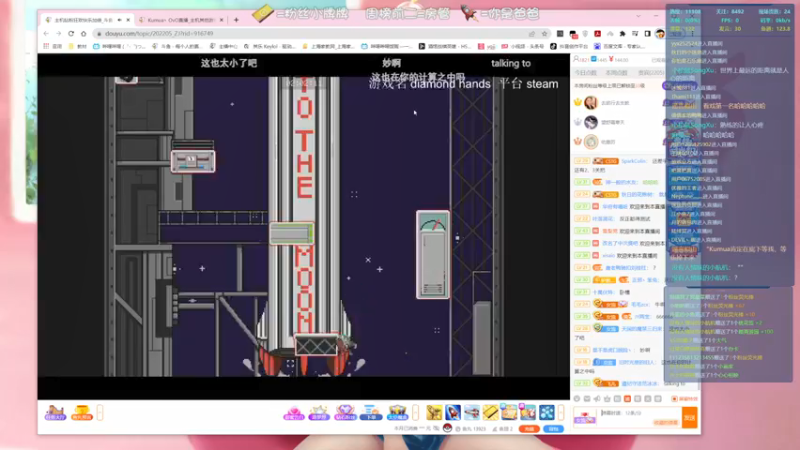800x450 pixels.
Task: Open the extensions puzzle icon
Action: (622, 34)
